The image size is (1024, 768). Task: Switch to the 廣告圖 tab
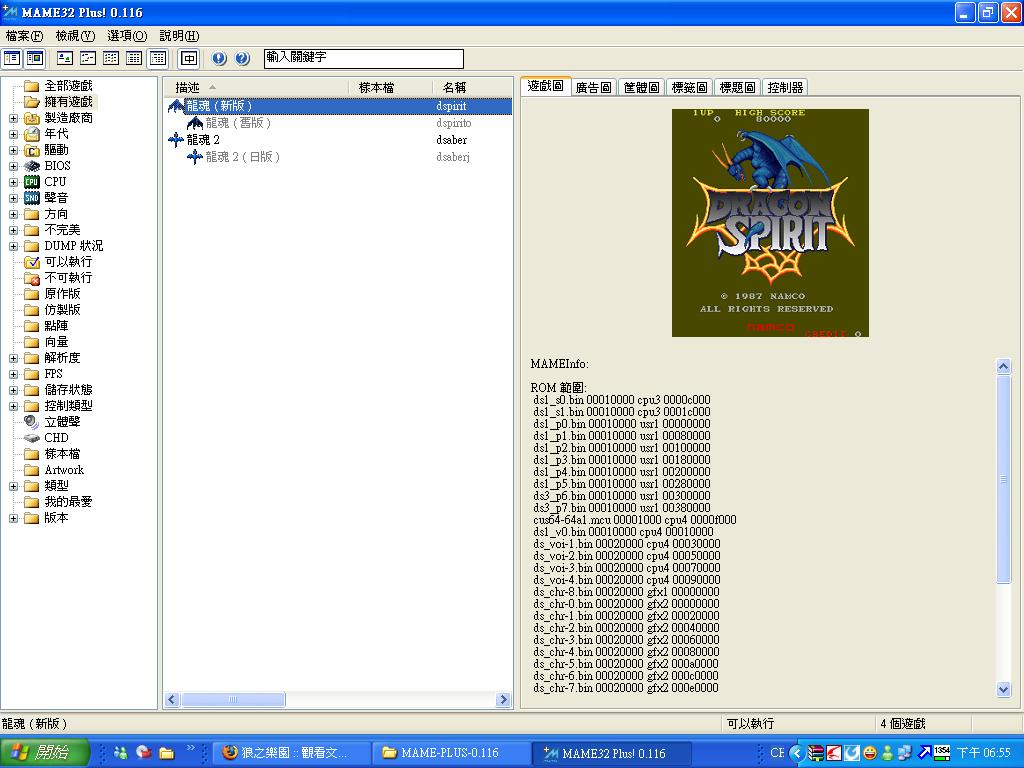(x=593, y=88)
